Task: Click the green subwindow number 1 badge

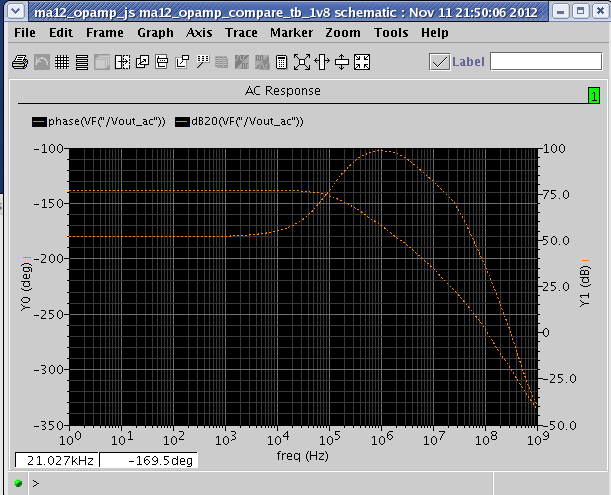Action: (594, 96)
